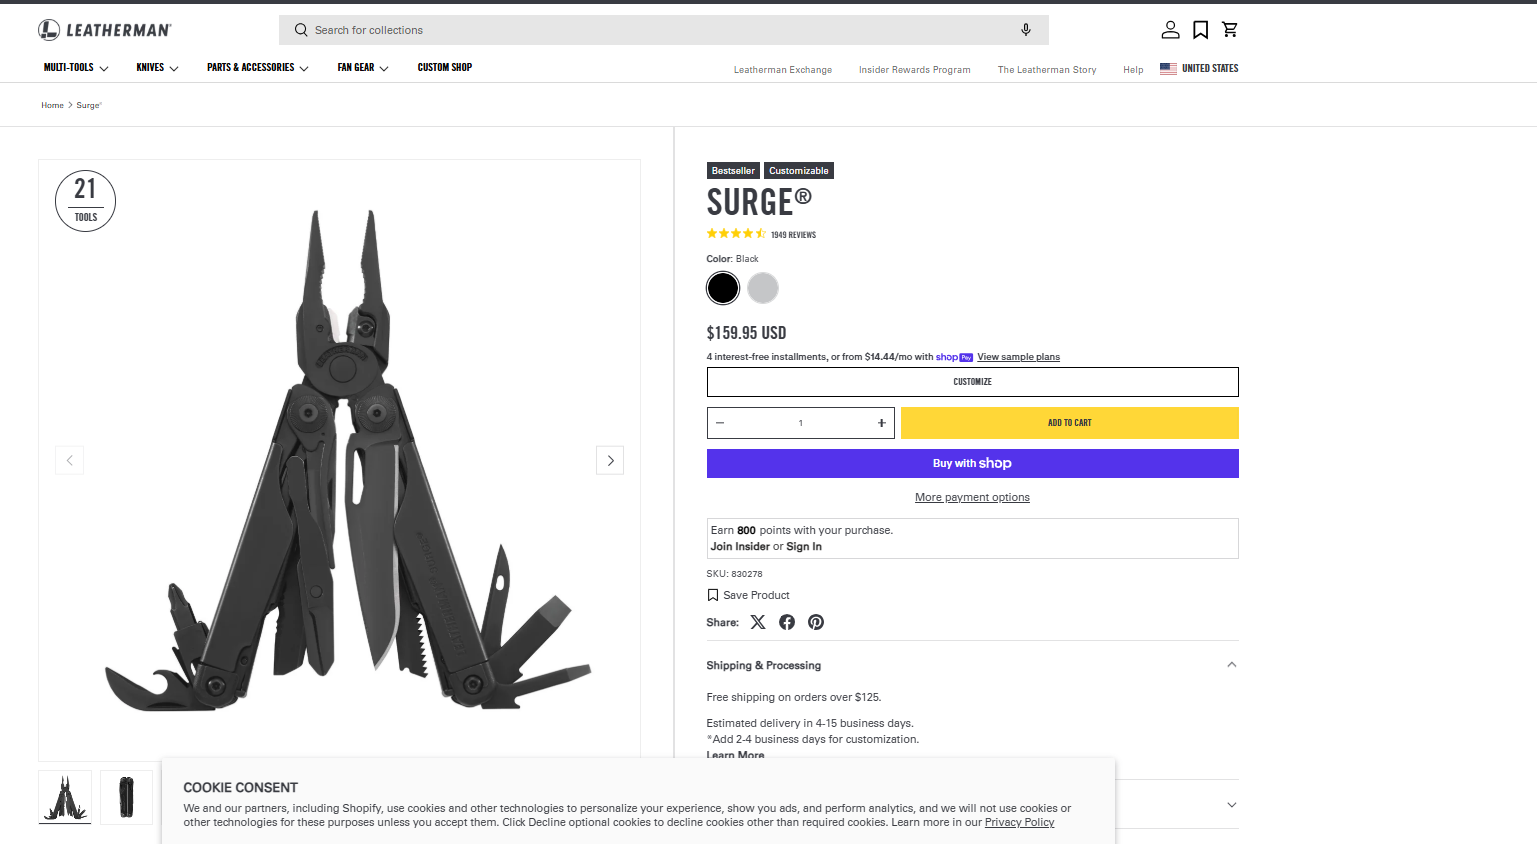This screenshot has height=844, width=1537.
Task: Select the closed multi-tool thumbnail
Action: coord(126,797)
